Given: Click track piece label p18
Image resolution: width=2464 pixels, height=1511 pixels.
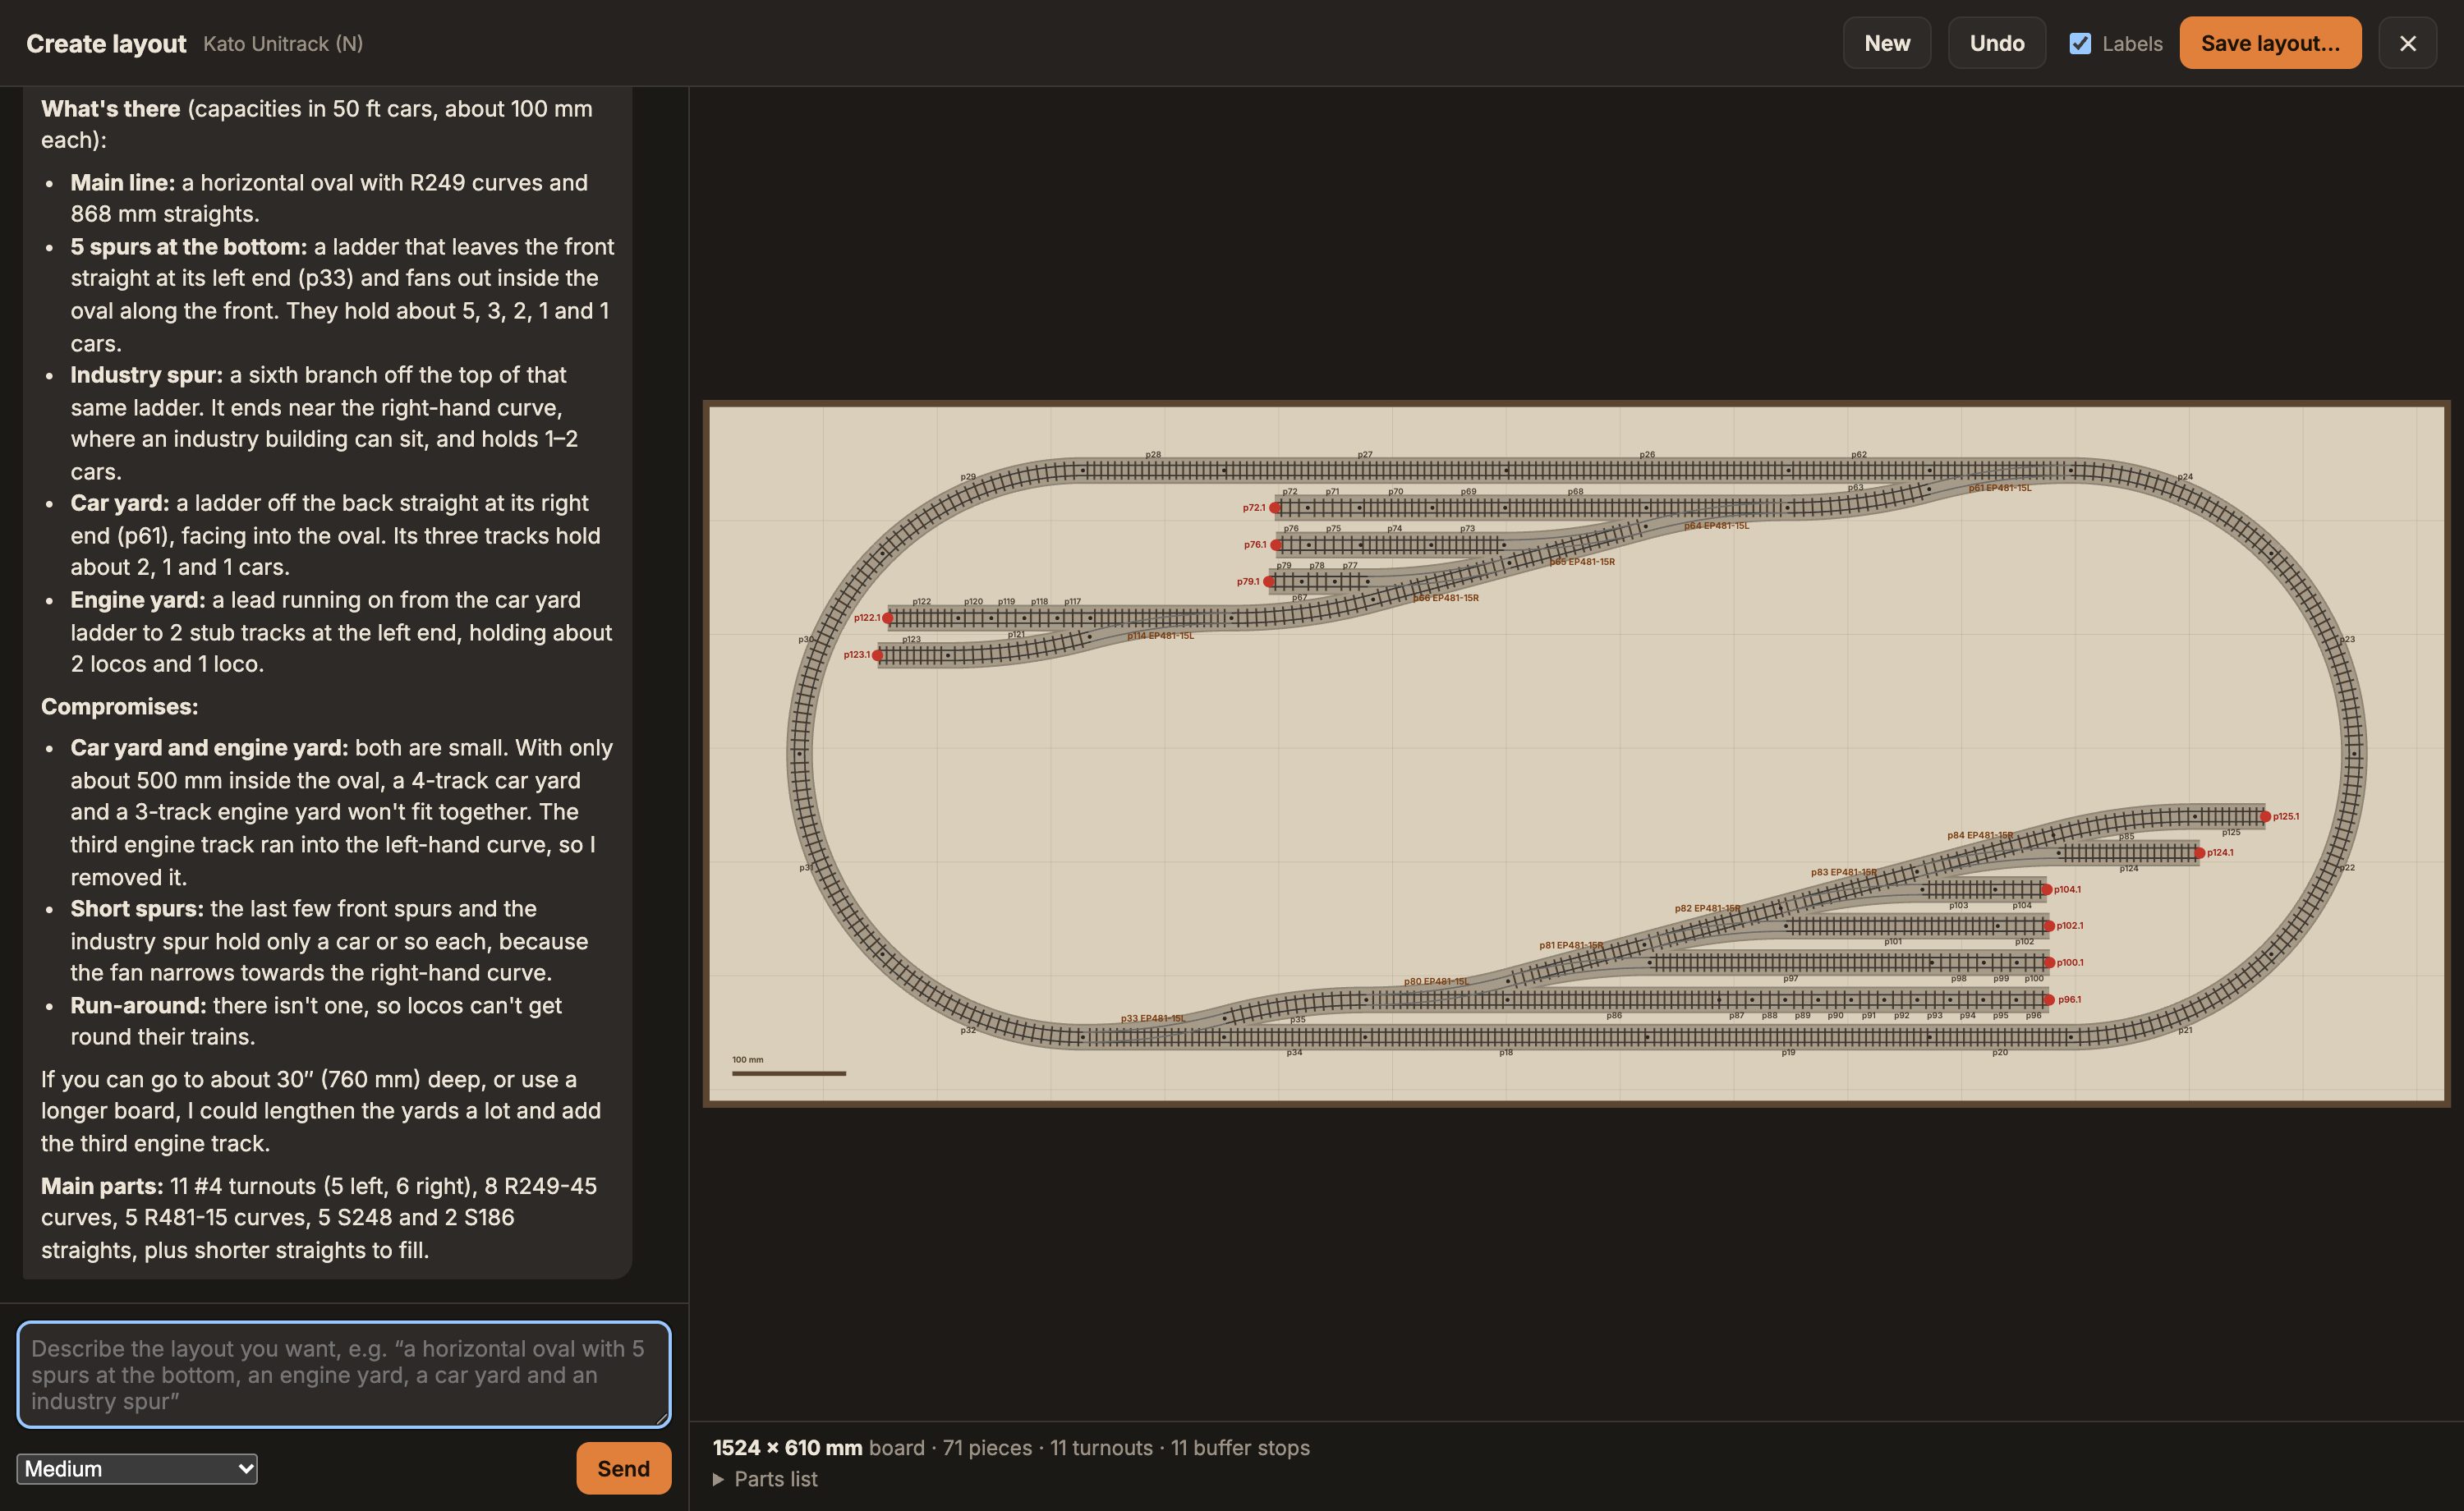Looking at the screenshot, I should tap(1506, 1052).
